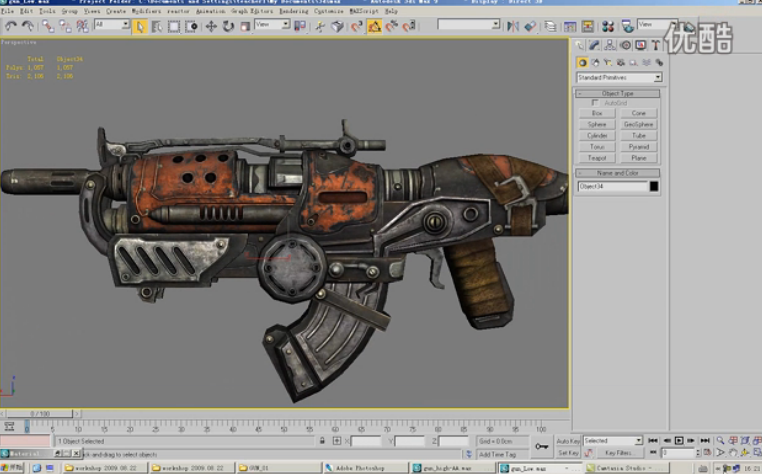This screenshot has width=762, height=474.
Task: Select the Helpers category icon
Action: pyautogui.click(x=633, y=62)
